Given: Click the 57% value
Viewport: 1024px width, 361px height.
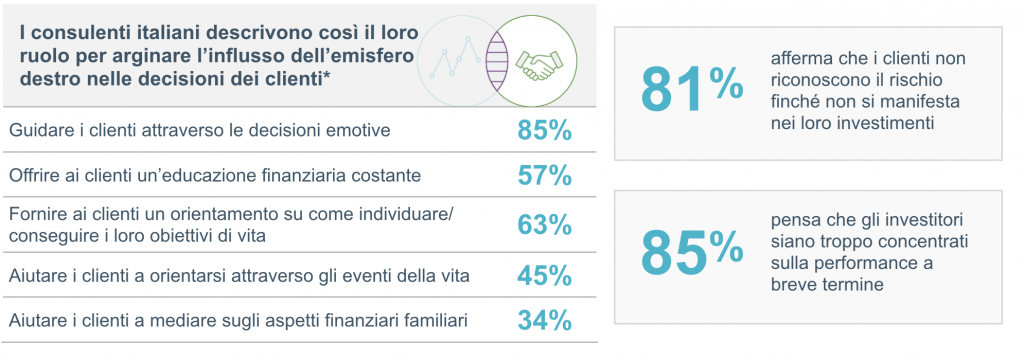Looking at the screenshot, I should point(545,176).
